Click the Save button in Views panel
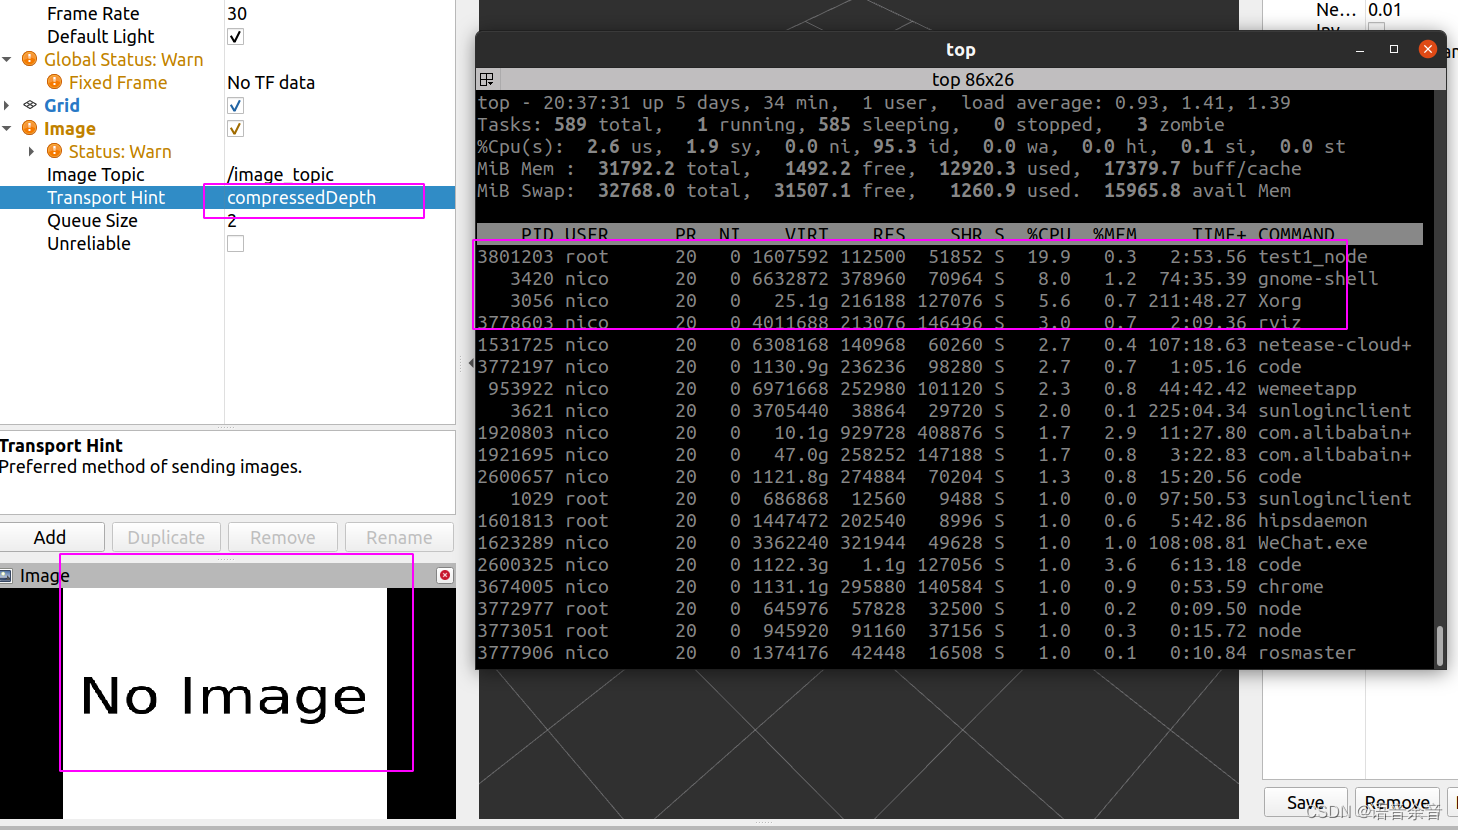Viewport: 1458px width, 830px height. 1306,802
